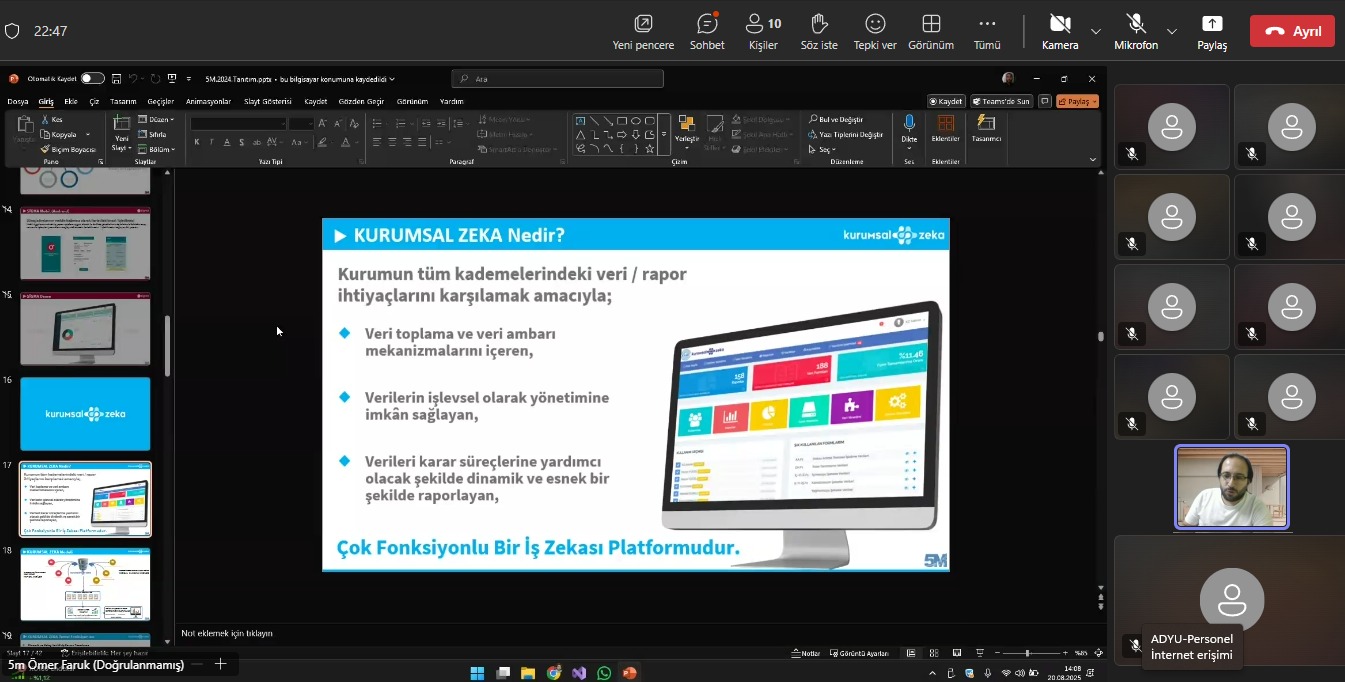Open the Yerleştir arrange menu
Image resolution: width=1345 pixels, height=682 pixels.
coord(687,133)
